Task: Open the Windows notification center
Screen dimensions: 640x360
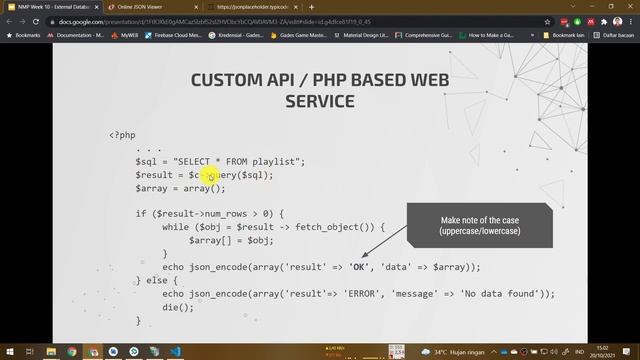Action: point(627,351)
